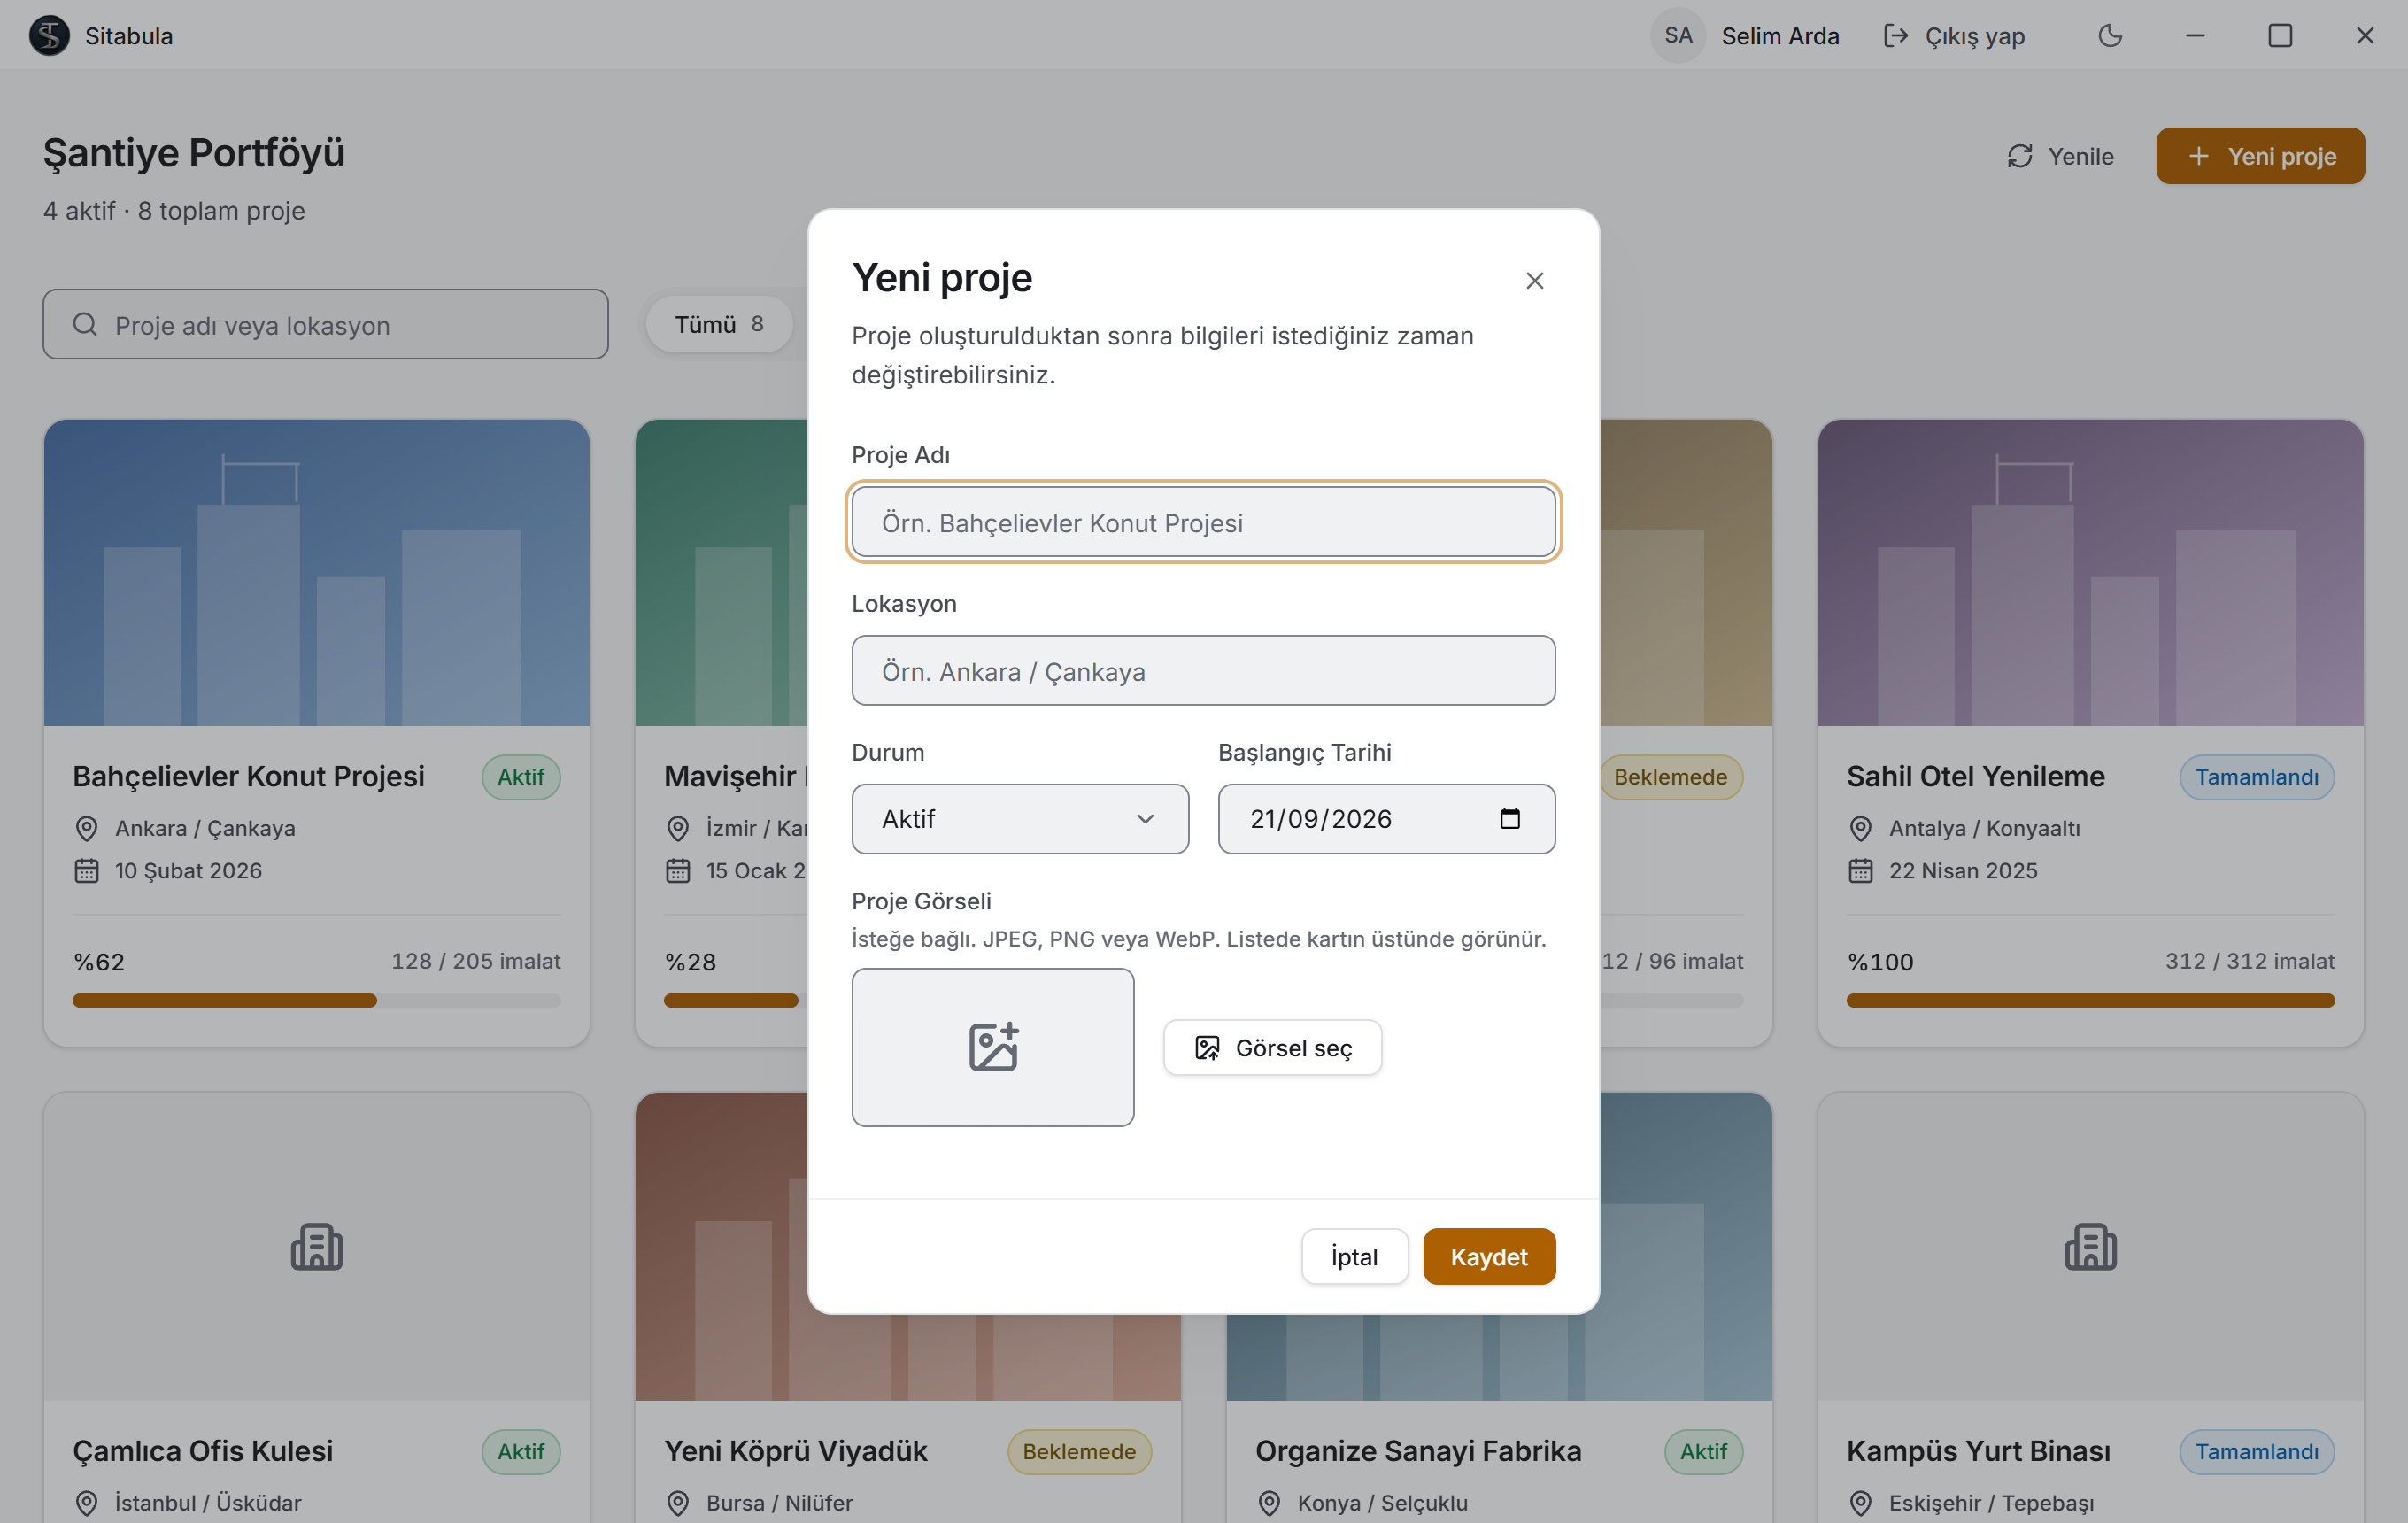This screenshot has height=1523, width=2408.
Task: Click the Aktif badge on Bahçelievler card
Action: click(x=521, y=777)
